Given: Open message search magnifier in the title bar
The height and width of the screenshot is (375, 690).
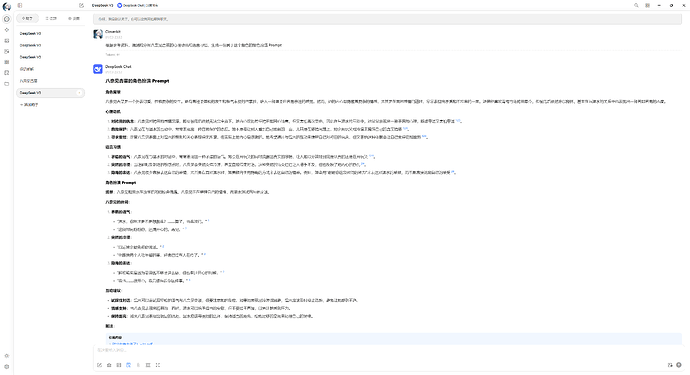Looking at the screenshot, I should pos(636,6).
